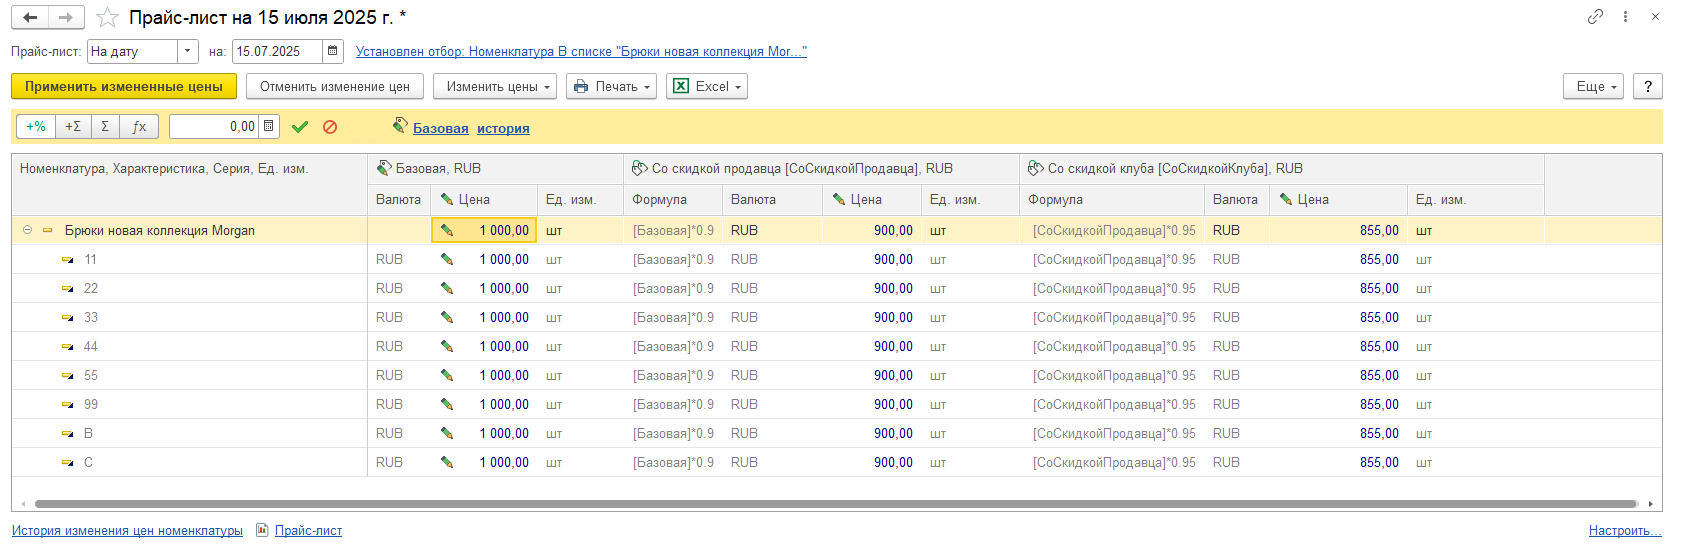
Task: Click the fx formula button
Action: (x=139, y=127)
